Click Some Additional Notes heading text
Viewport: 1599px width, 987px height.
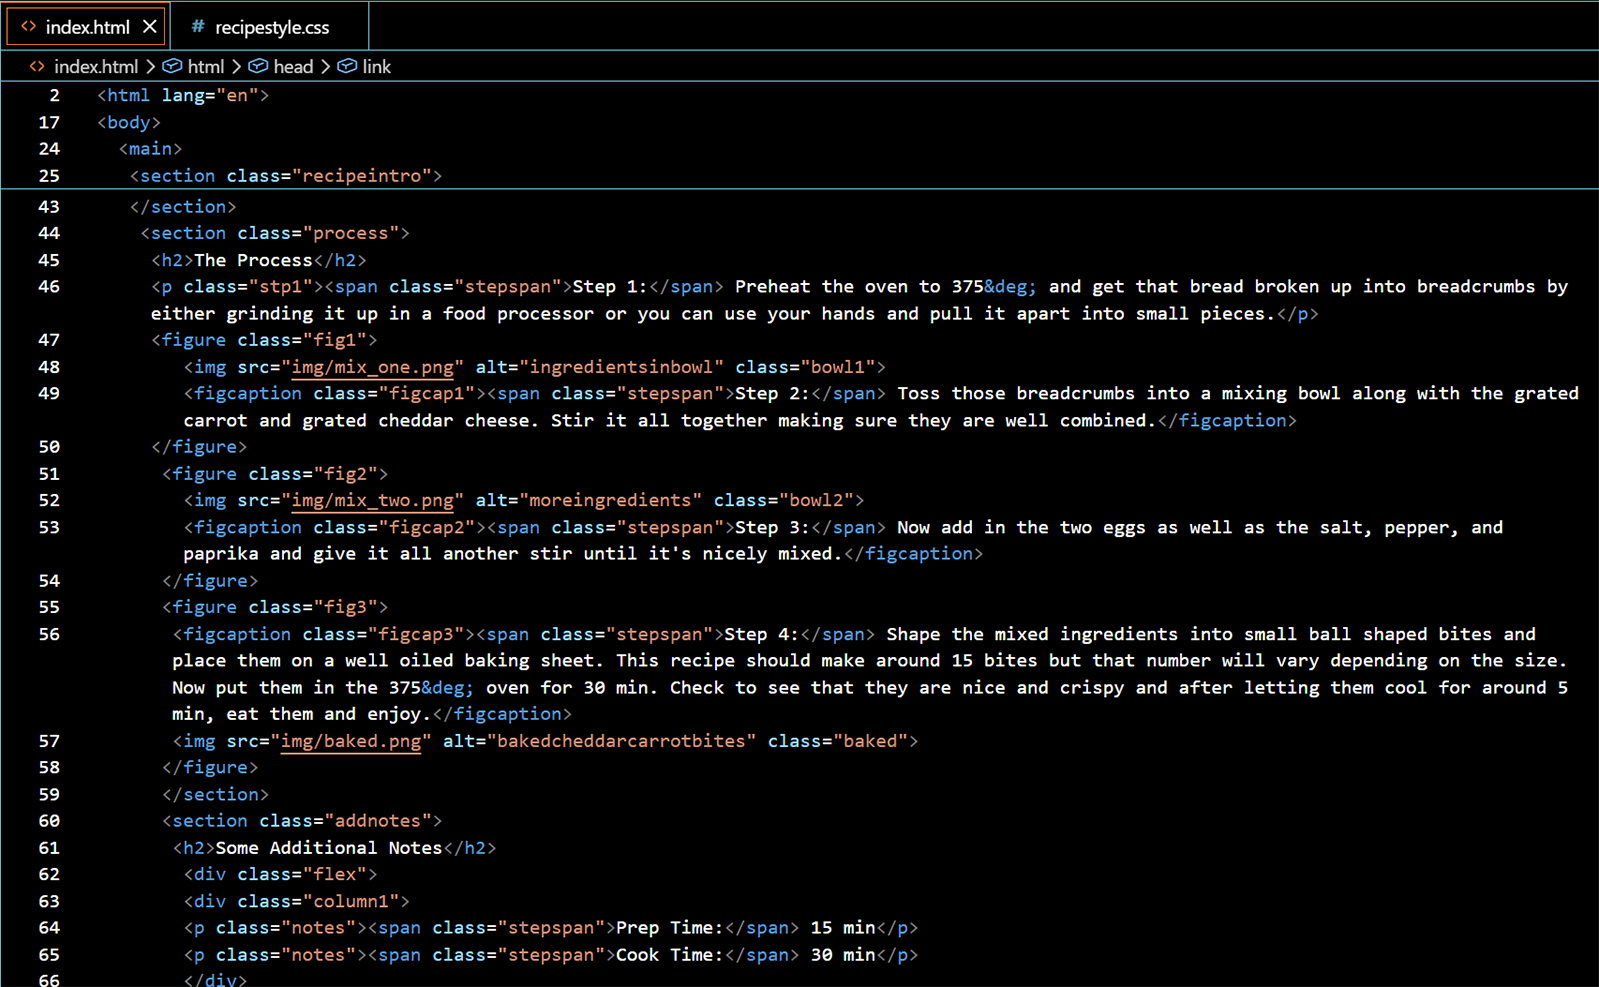tap(329, 848)
